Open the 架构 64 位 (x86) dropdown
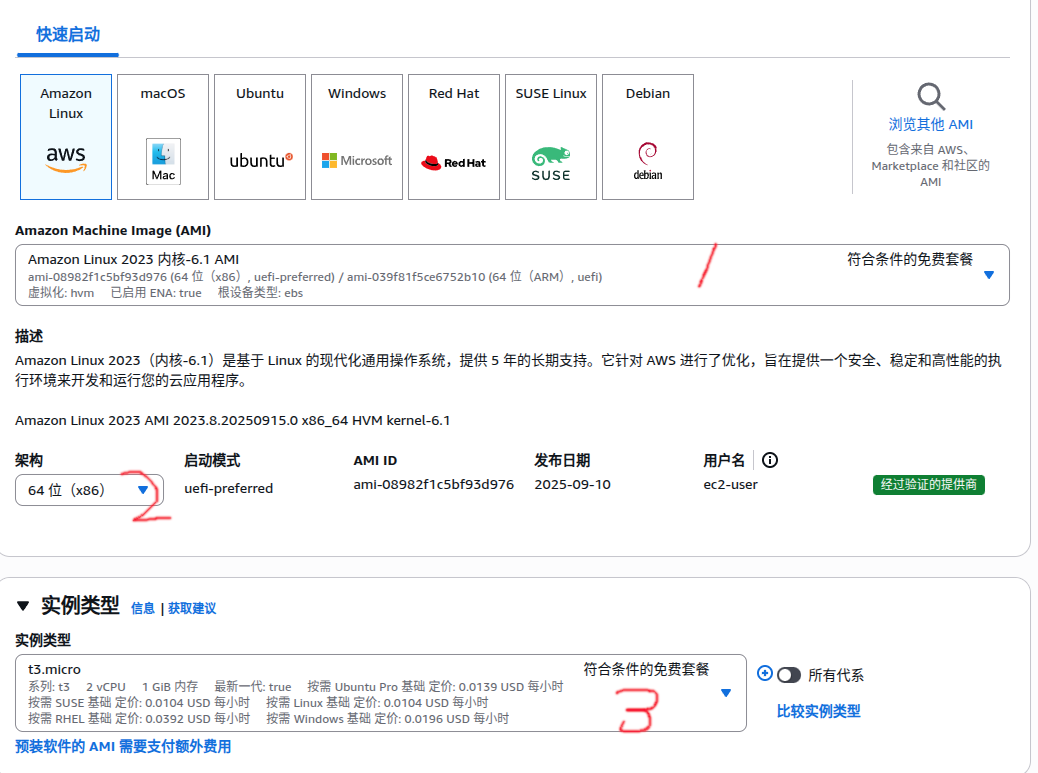 [x=89, y=490]
